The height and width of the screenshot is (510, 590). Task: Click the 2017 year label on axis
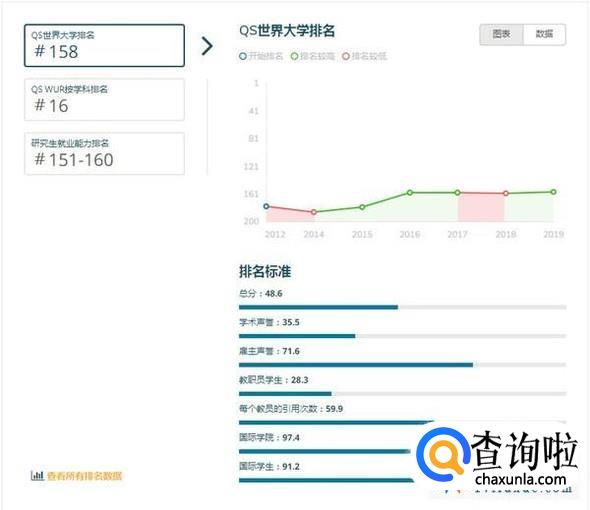coord(458,234)
